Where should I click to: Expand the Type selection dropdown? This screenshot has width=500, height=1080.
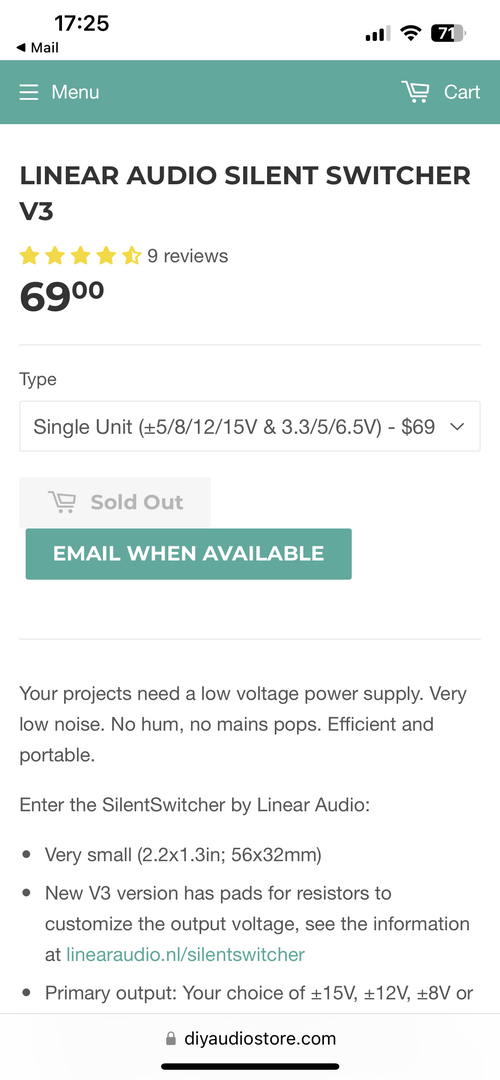pyautogui.click(x=249, y=426)
